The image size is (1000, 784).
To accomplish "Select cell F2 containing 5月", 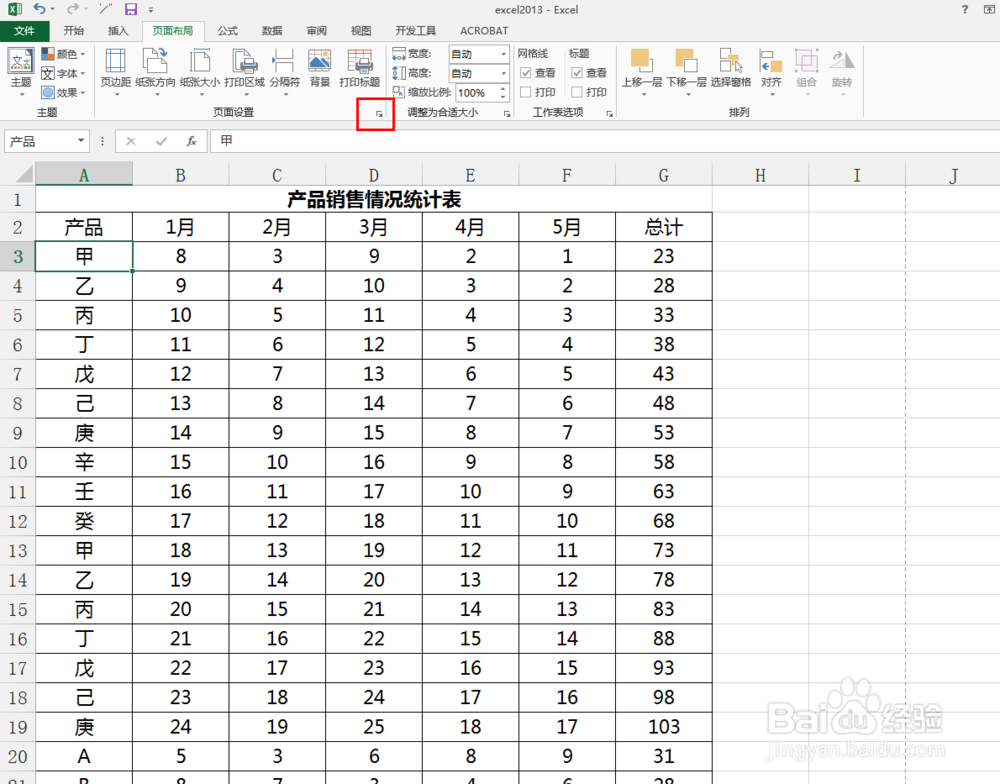I will coord(566,227).
